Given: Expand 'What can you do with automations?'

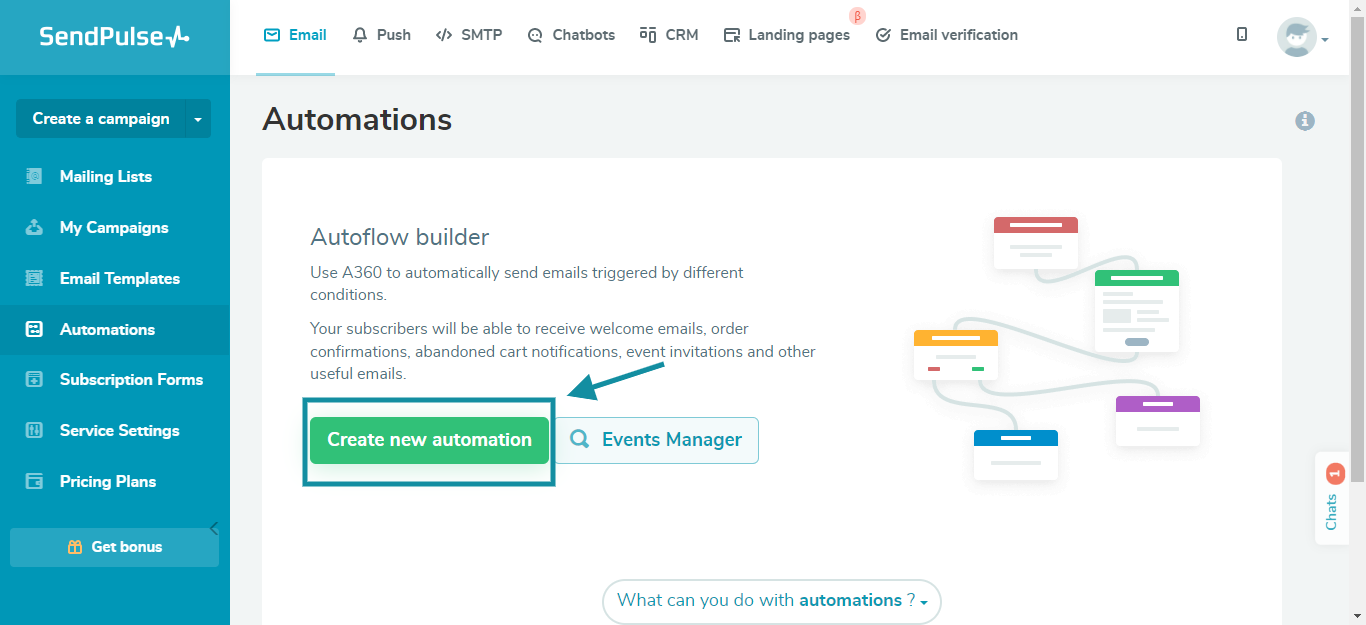Looking at the screenshot, I should coord(770,601).
